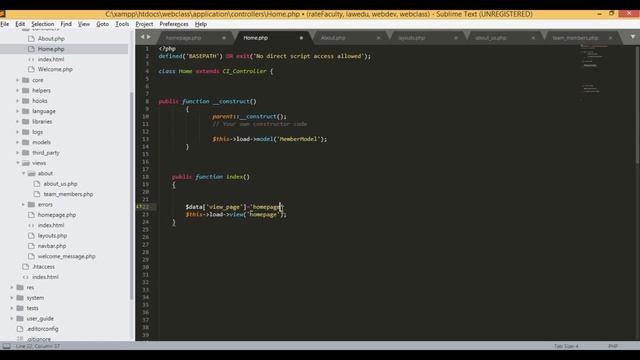Expand the core folder
The image size is (640, 360).
point(18,80)
